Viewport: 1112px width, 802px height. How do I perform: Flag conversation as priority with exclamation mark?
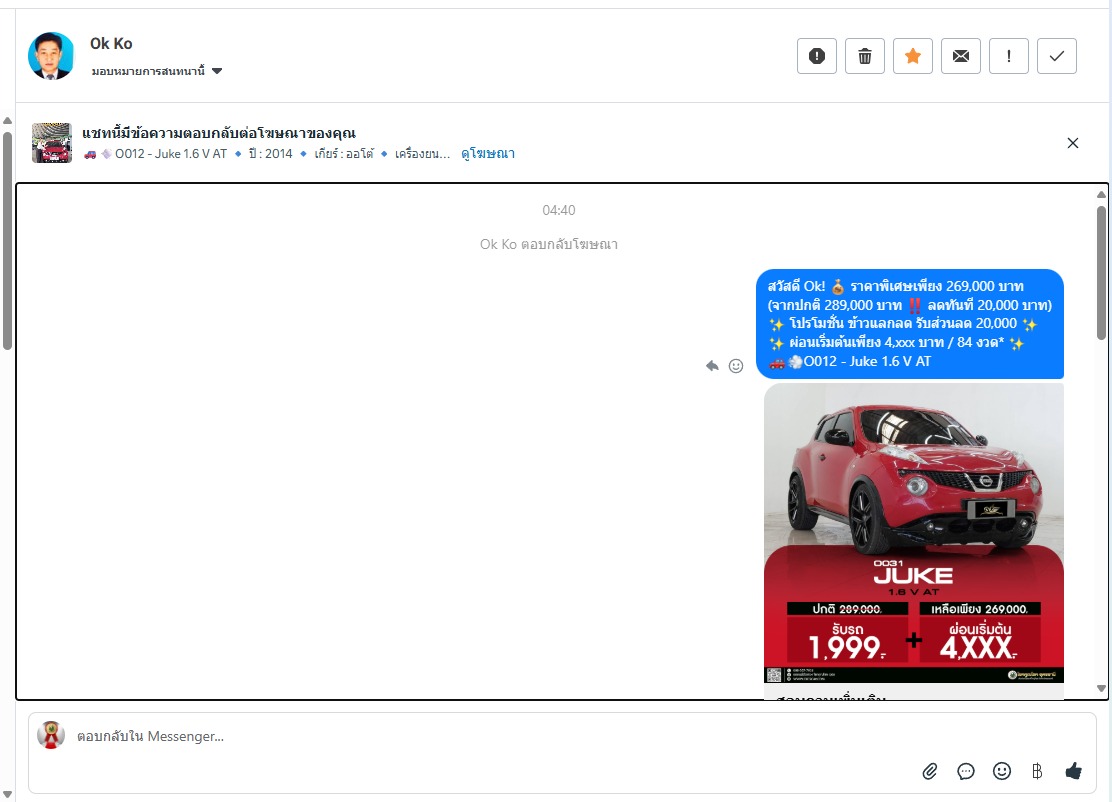tap(1008, 57)
